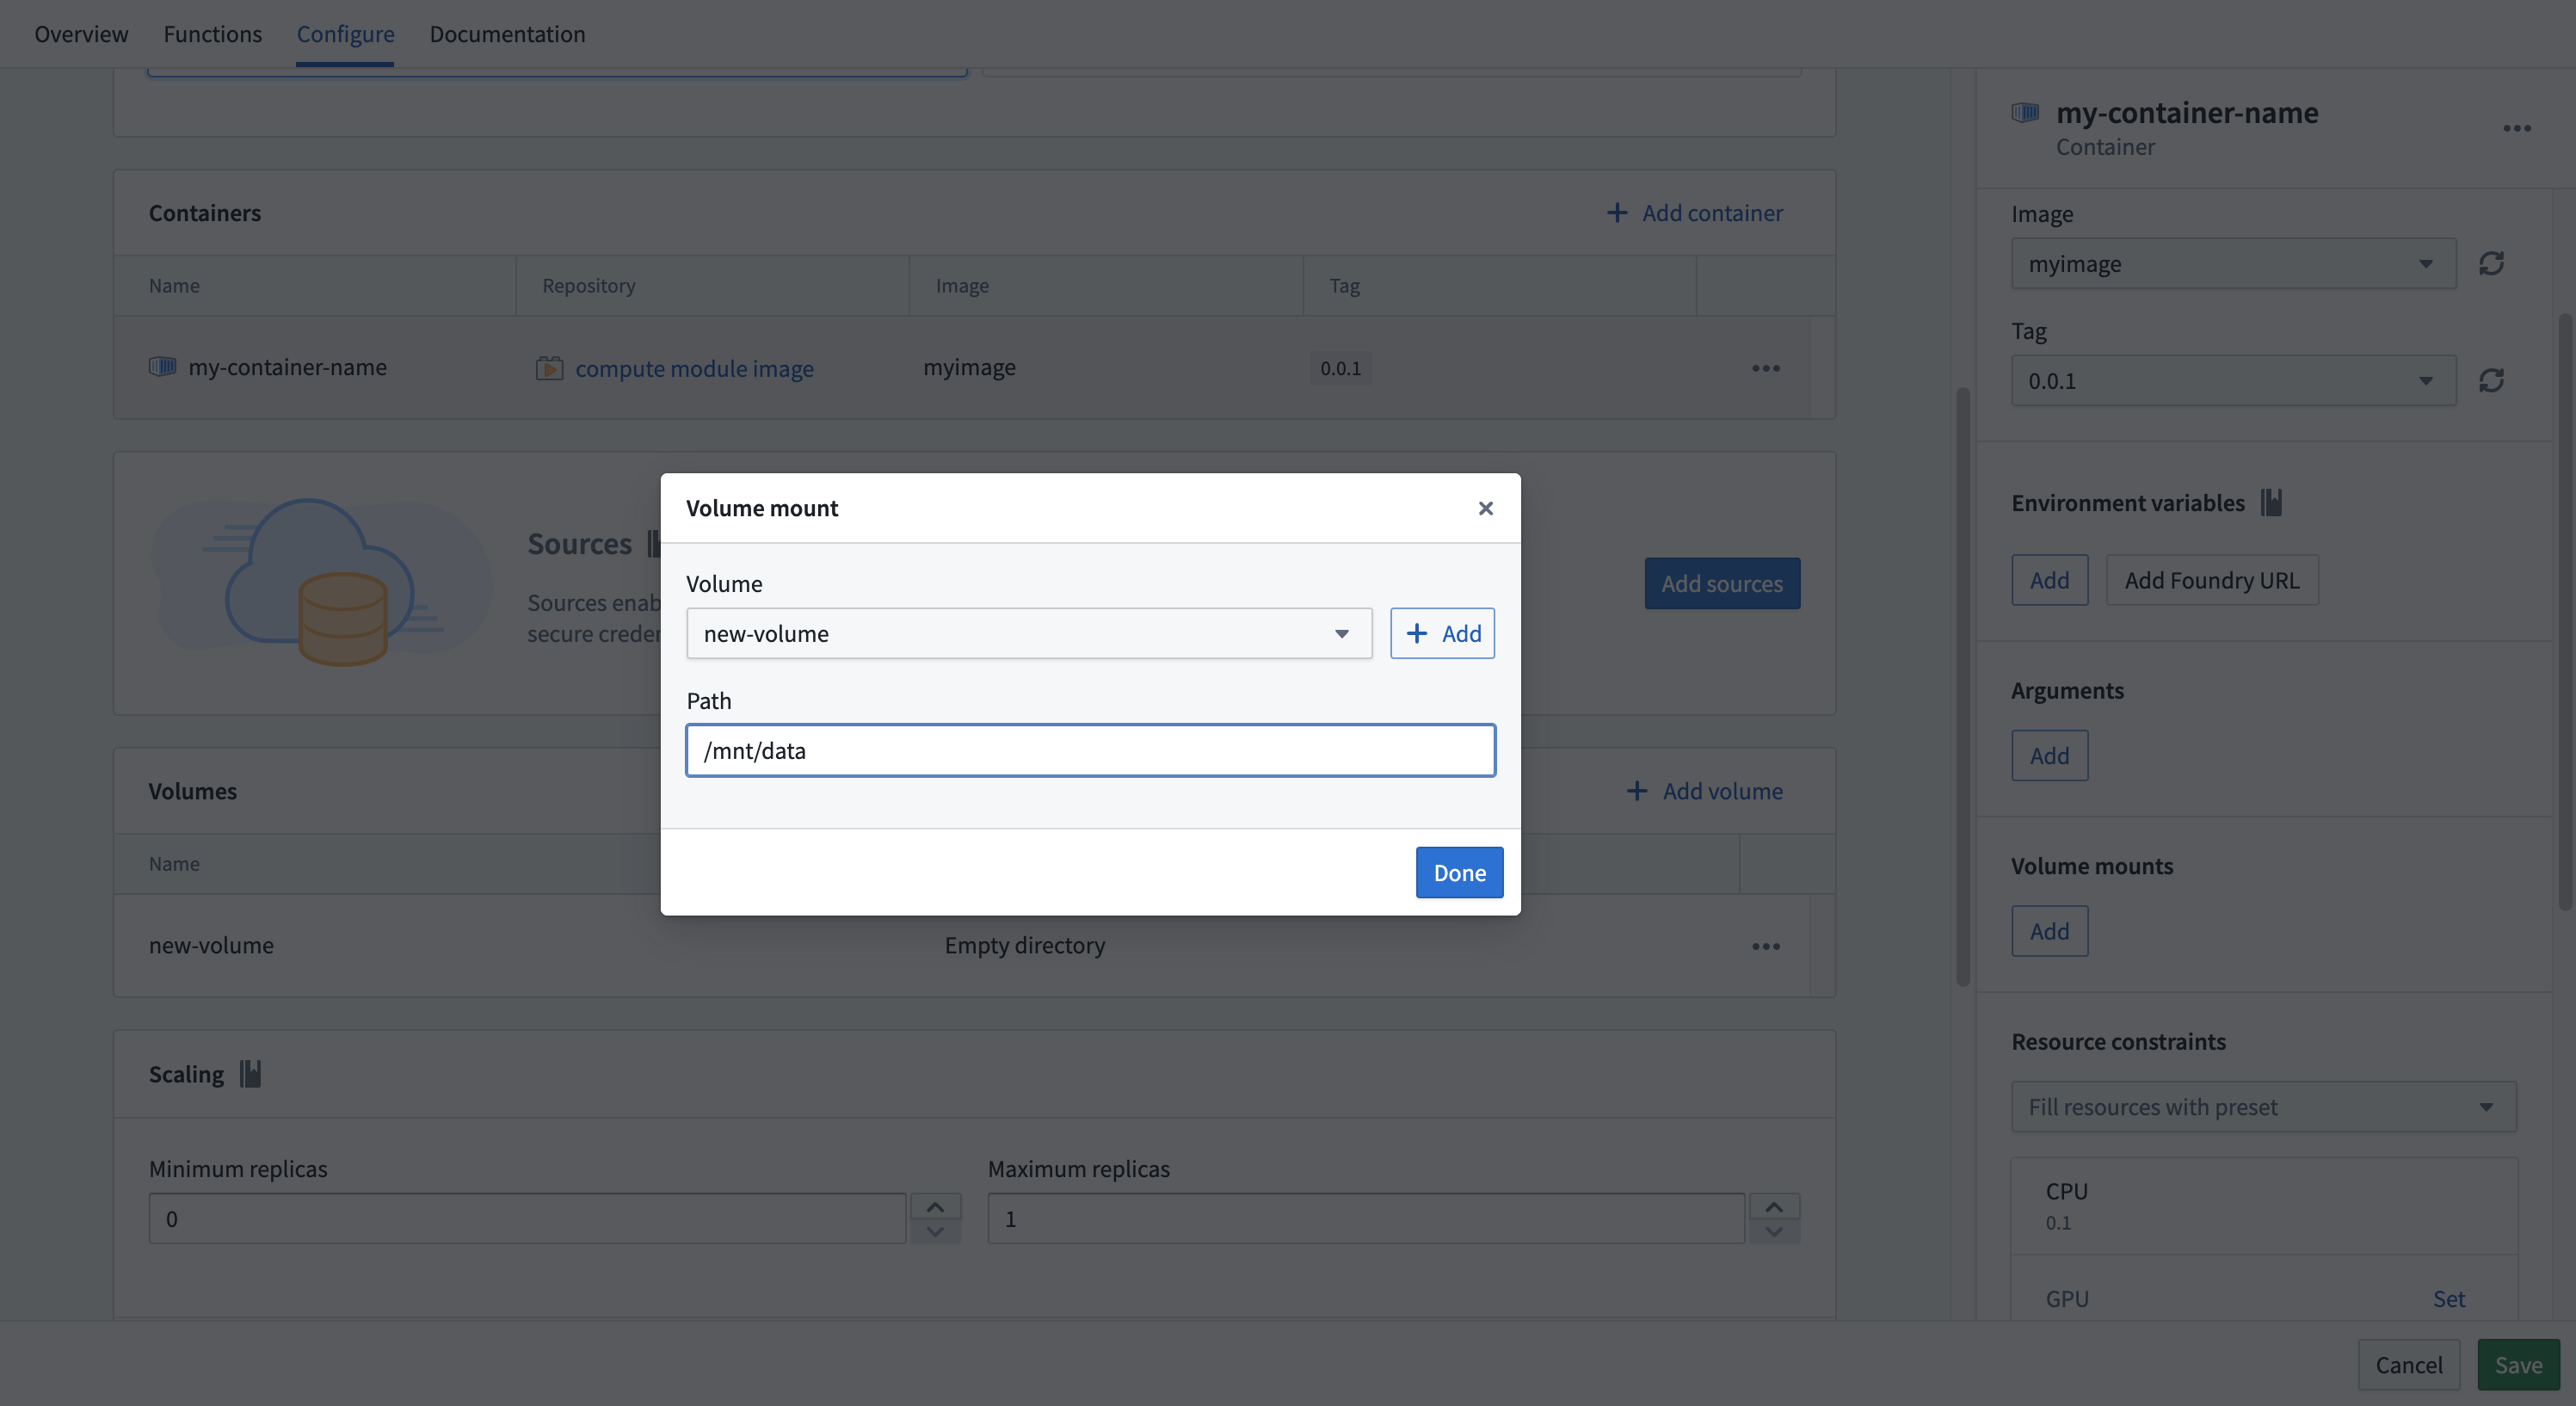Click the Add sources button
The image size is (2576, 1406).
point(1721,583)
